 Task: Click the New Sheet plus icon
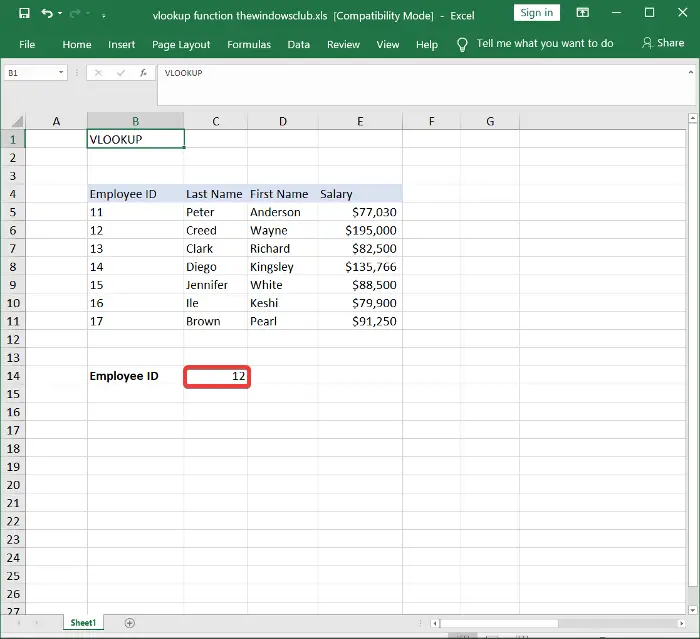coord(129,623)
